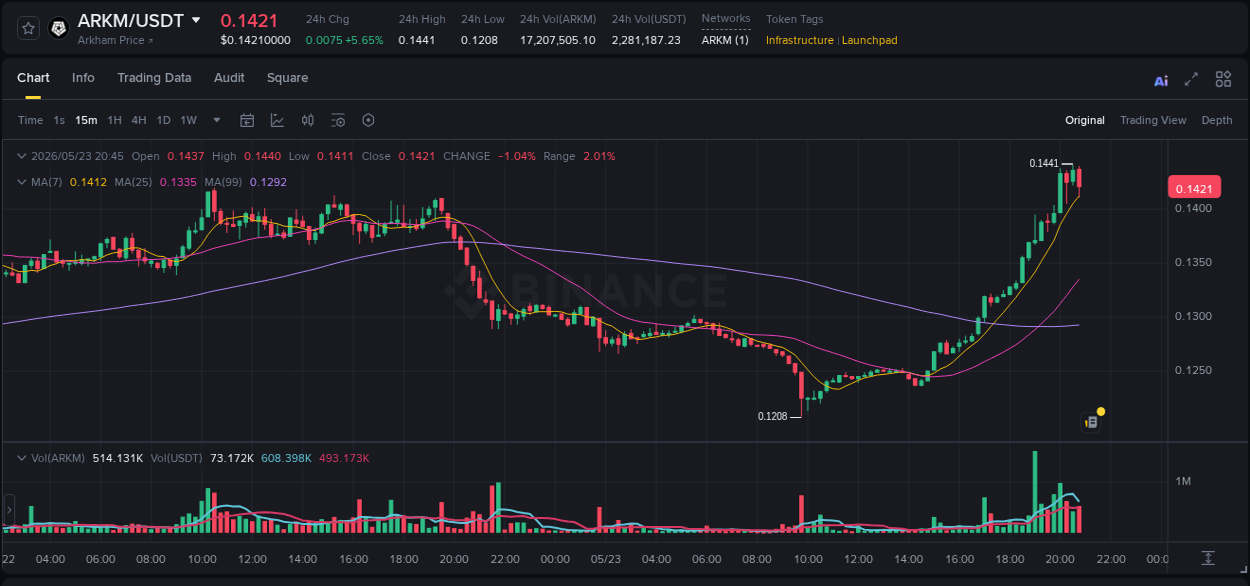The height and width of the screenshot is (586, 1250).
Task: Click the Vol(USDT) 73.172K label
Action: tap(203, 458)
